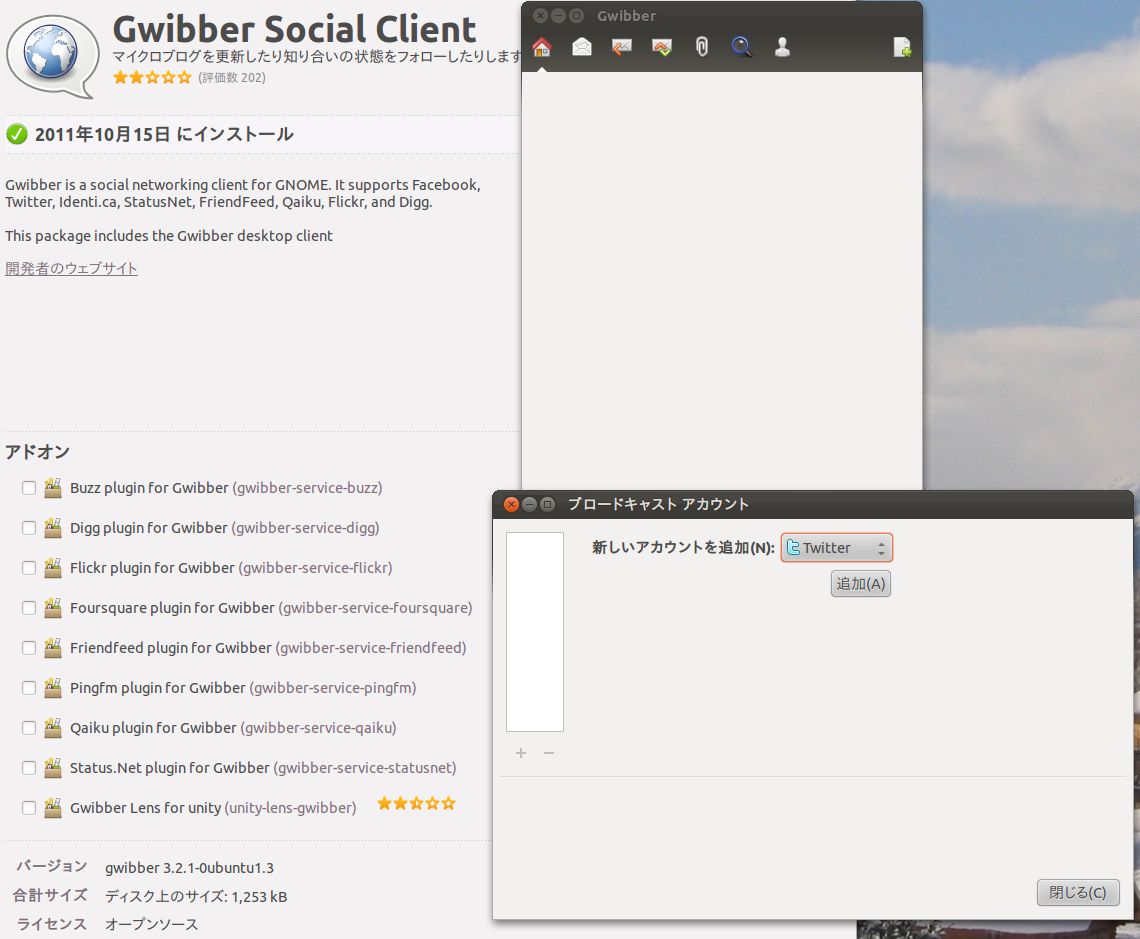
Task: Click the package icon beside Qaiku plugin
Action: [x=52, y=728]
